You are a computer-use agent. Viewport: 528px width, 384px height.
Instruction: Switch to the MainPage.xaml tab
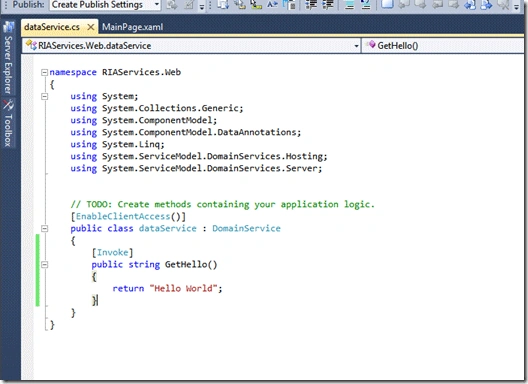click(x=132, y=27)
